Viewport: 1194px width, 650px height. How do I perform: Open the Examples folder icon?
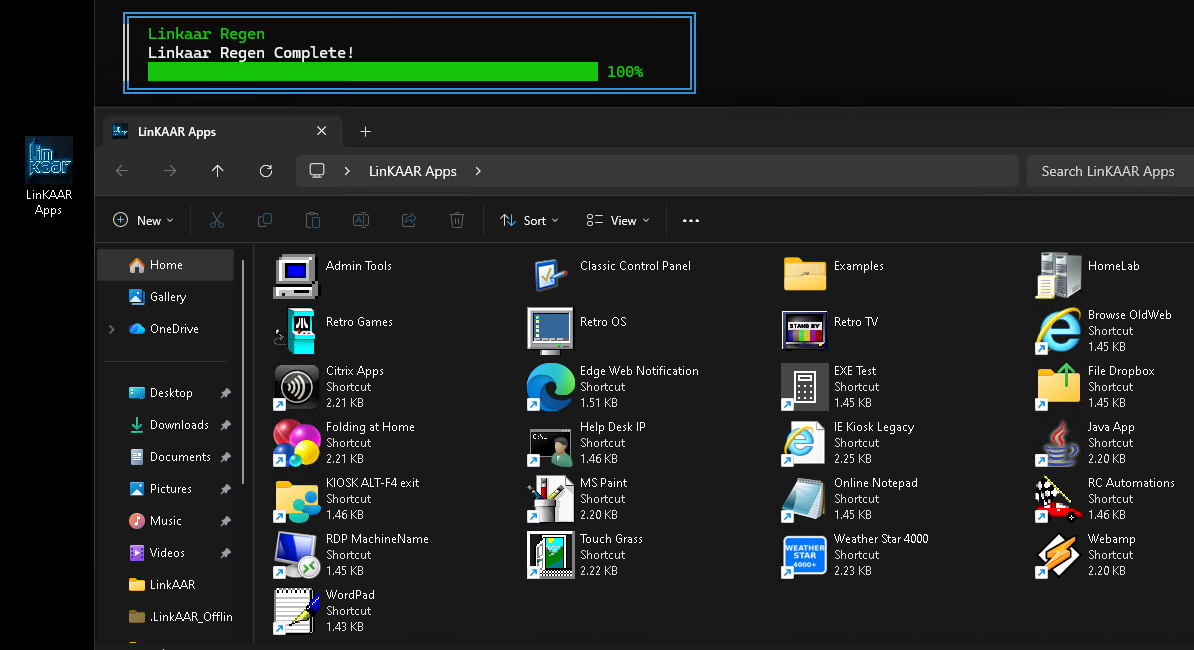[x=804, y=274]
